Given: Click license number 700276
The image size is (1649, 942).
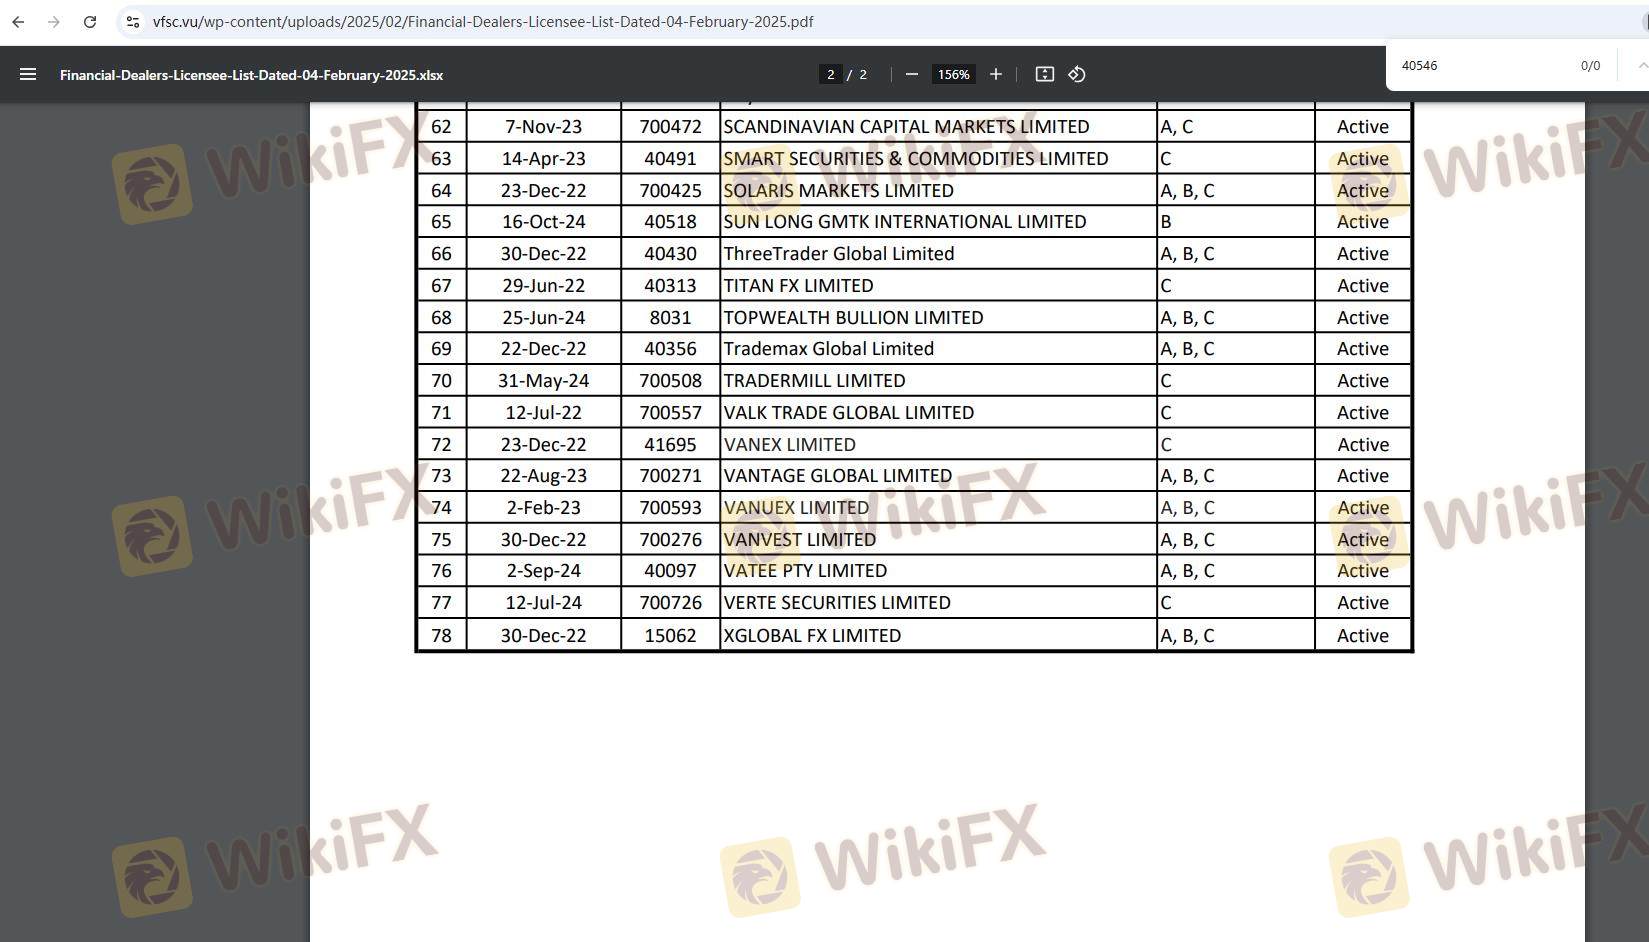Looking at the screenshot, I should (x=670, y=540).
